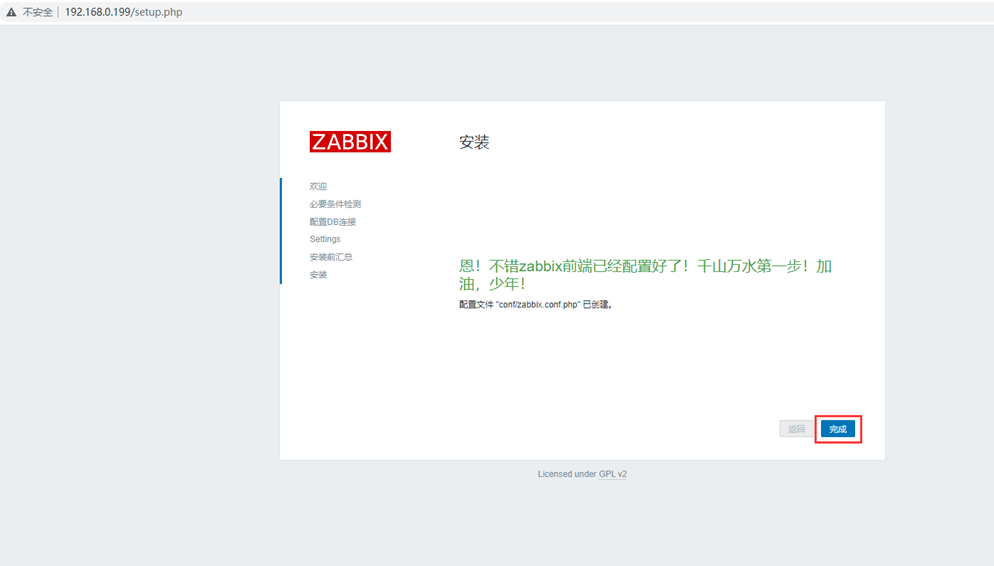The image size is (994, 566).
Task: Click the blue 完成 finish button
Action: coord(837,429)
